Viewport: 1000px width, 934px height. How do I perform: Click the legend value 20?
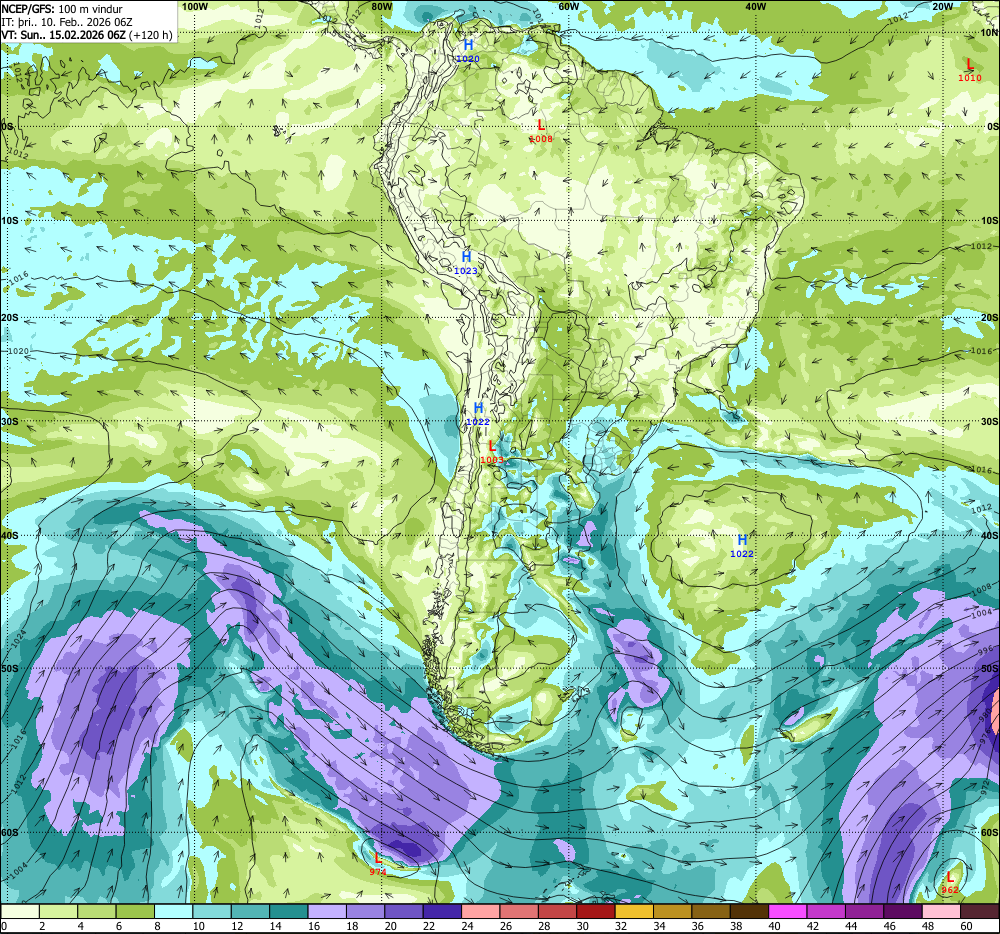[x=390, y=926]
